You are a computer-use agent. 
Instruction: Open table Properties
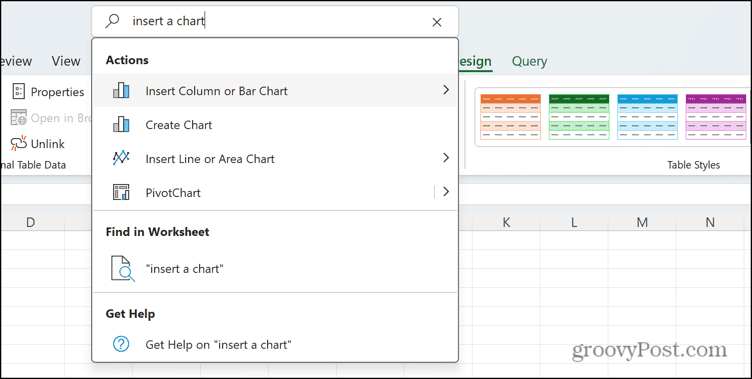tap(47, 92)
